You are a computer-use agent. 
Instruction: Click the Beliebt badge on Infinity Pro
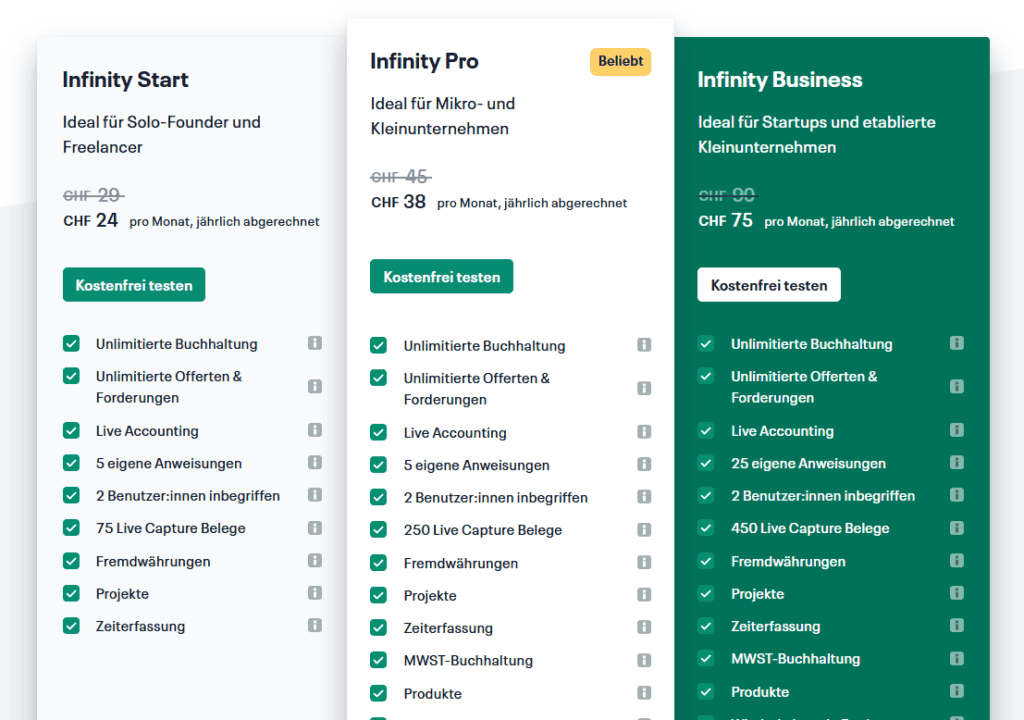pos(620,62)
